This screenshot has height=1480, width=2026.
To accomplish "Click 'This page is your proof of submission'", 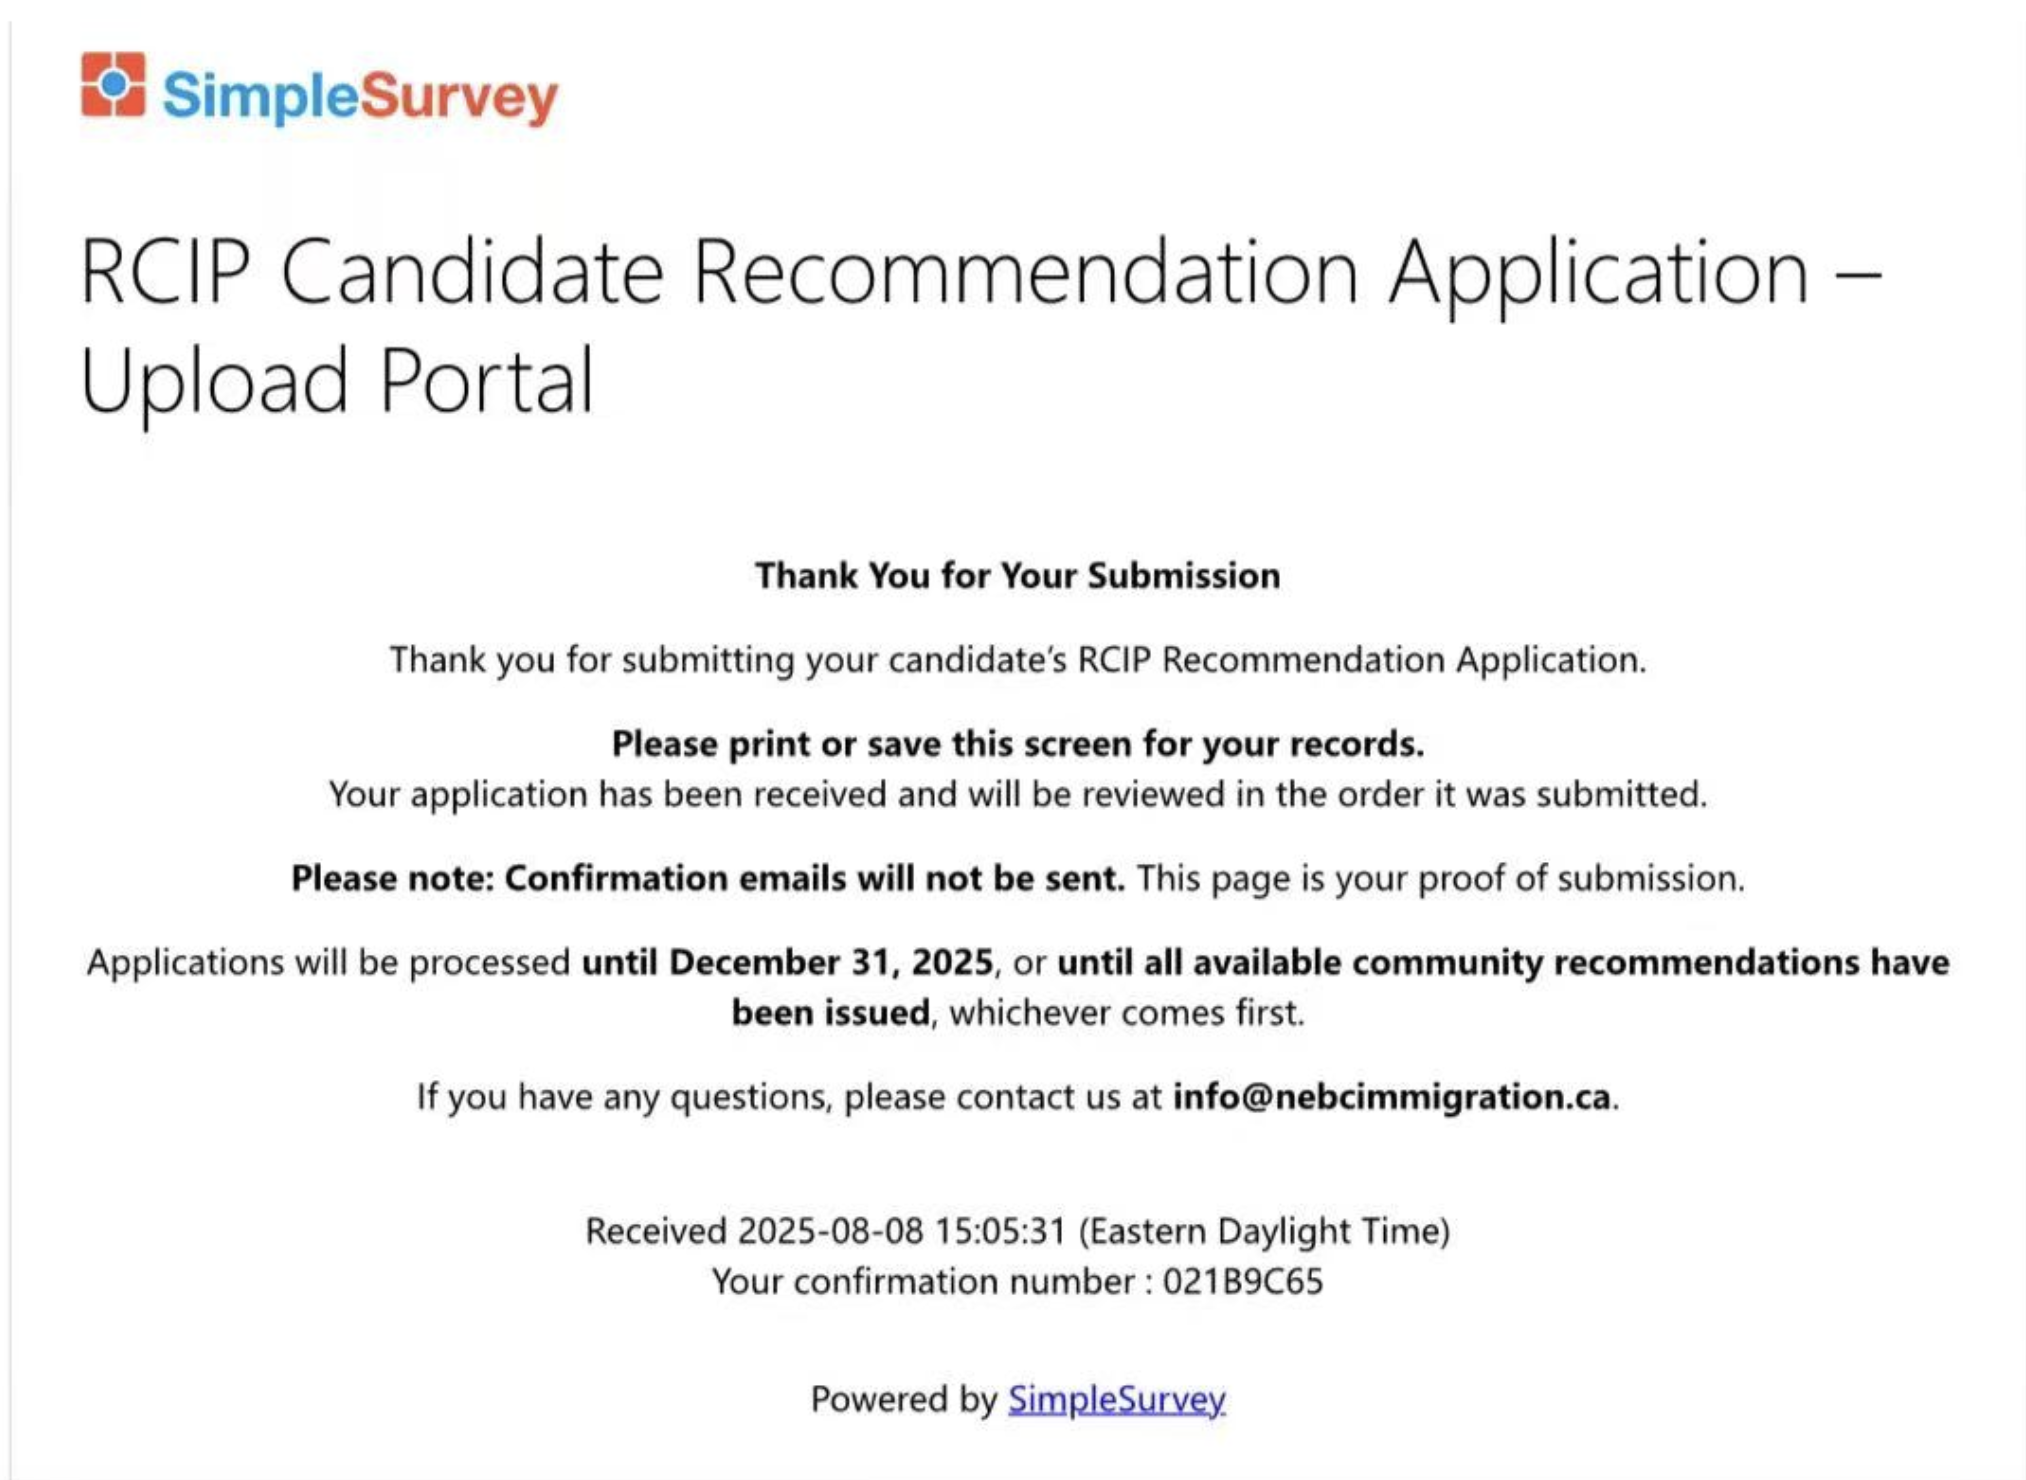I will [1440, 877].
